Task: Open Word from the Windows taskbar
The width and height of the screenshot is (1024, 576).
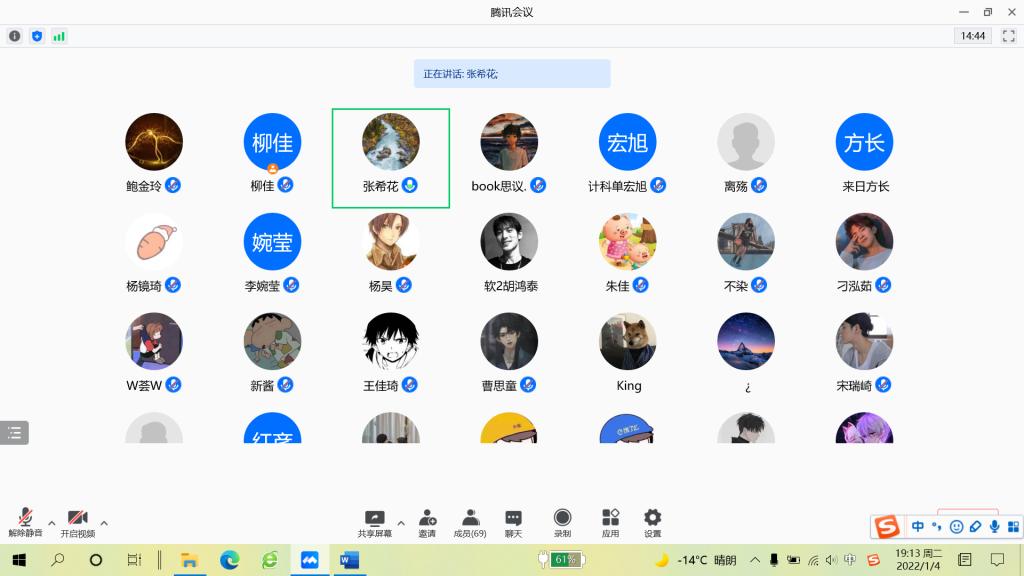Action: click(349, 560)
